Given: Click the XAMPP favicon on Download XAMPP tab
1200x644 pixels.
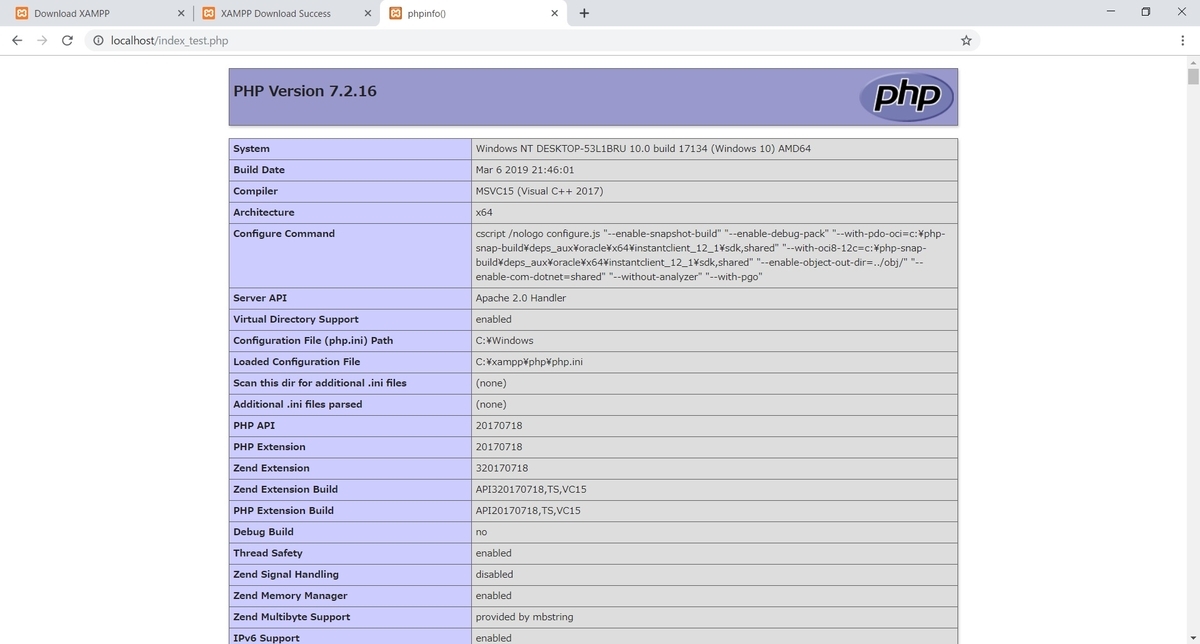Looking at the screenshot, I should (x=21, y=13).
